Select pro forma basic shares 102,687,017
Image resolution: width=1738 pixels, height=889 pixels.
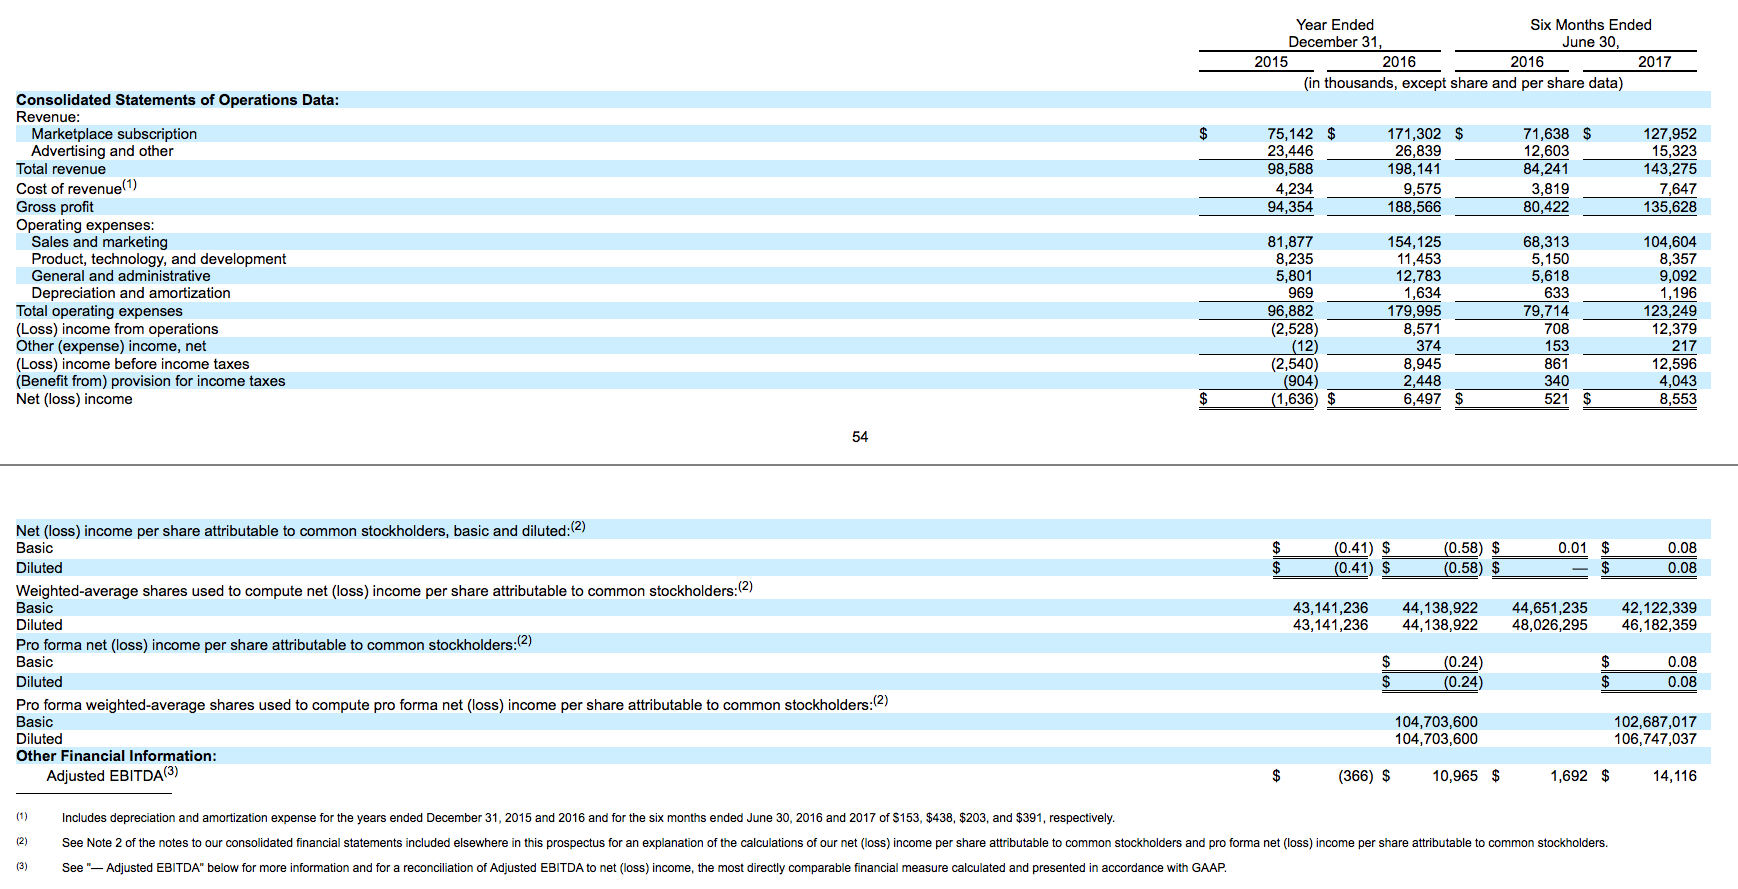click(x=1655, y=722)
